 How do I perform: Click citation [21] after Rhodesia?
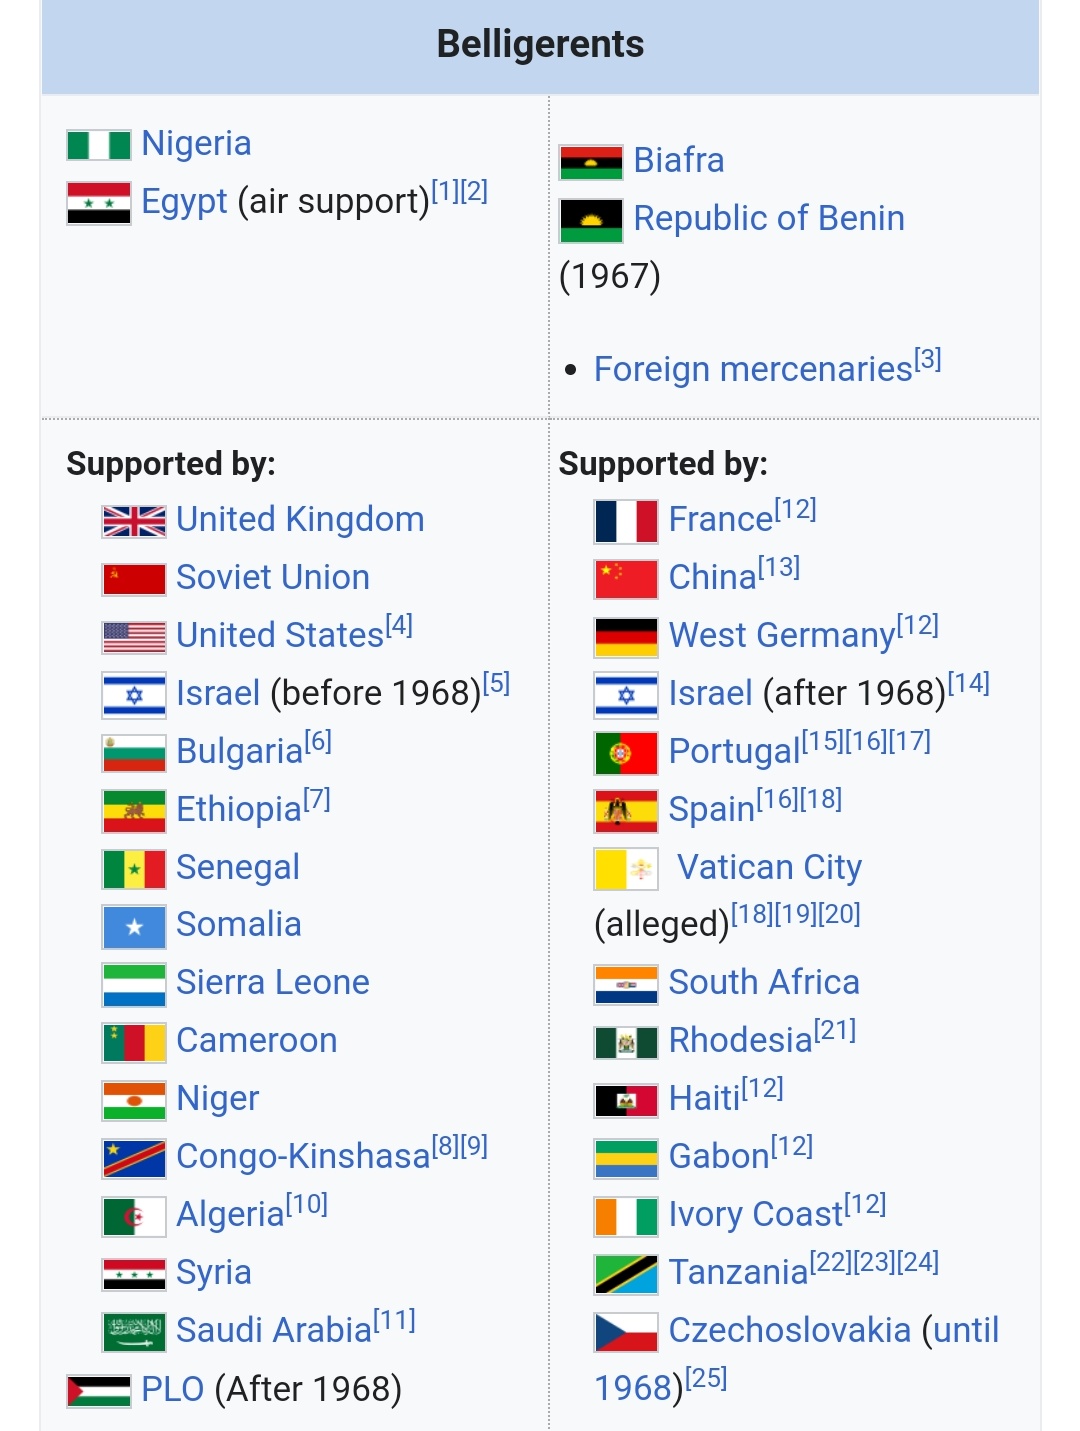pyautogui.click(x=835, y=1030)
